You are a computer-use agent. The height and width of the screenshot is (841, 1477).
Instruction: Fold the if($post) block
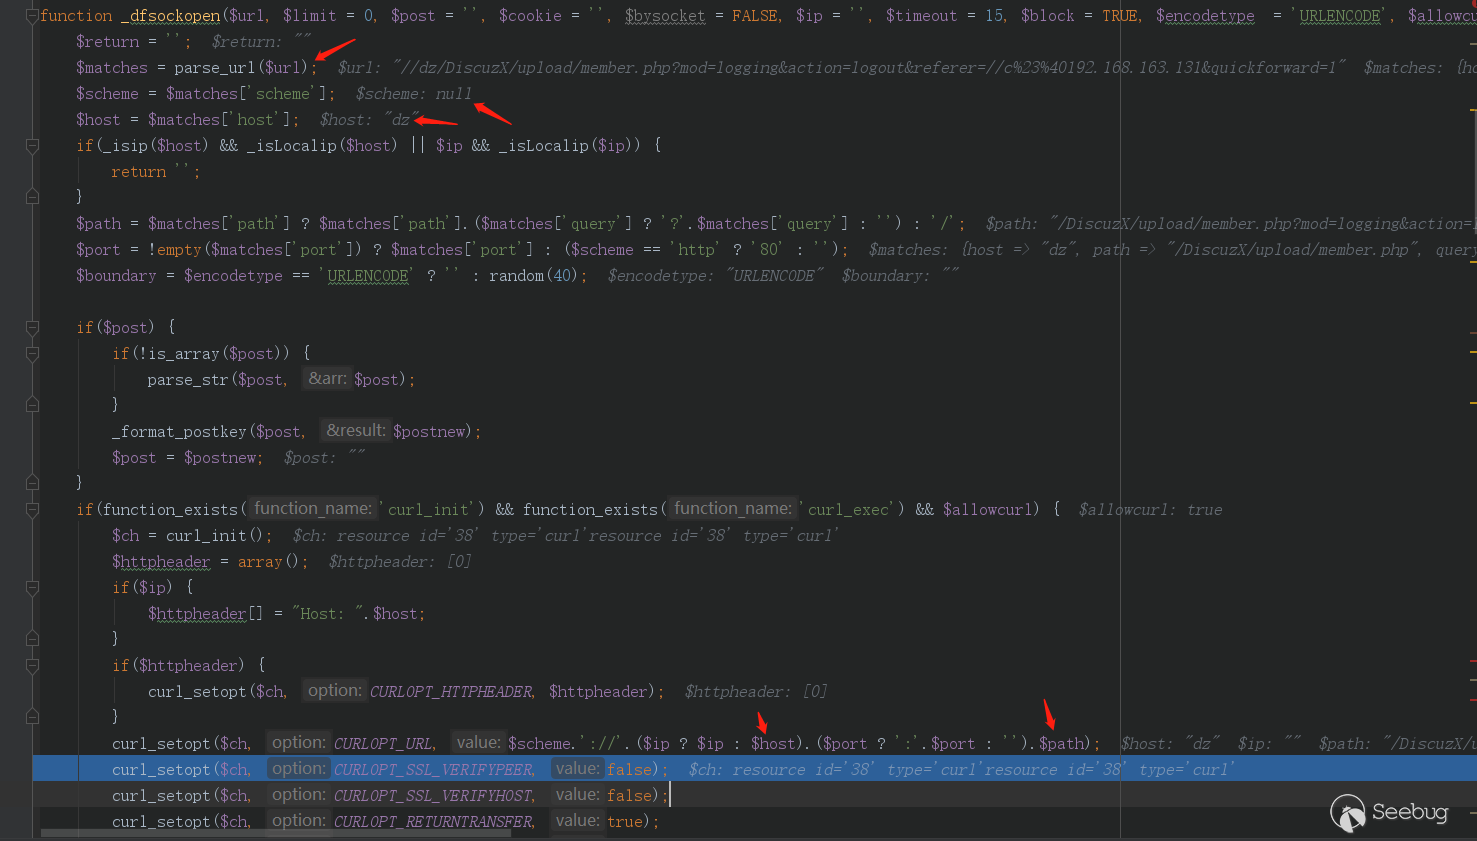[32, 328]
